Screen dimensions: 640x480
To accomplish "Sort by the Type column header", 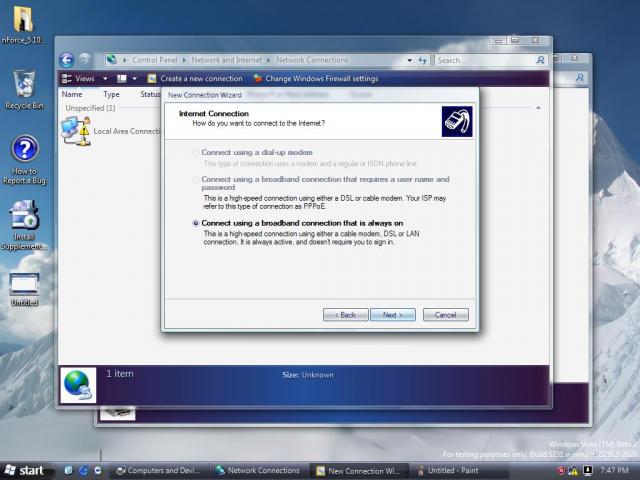I will [111, 94].
